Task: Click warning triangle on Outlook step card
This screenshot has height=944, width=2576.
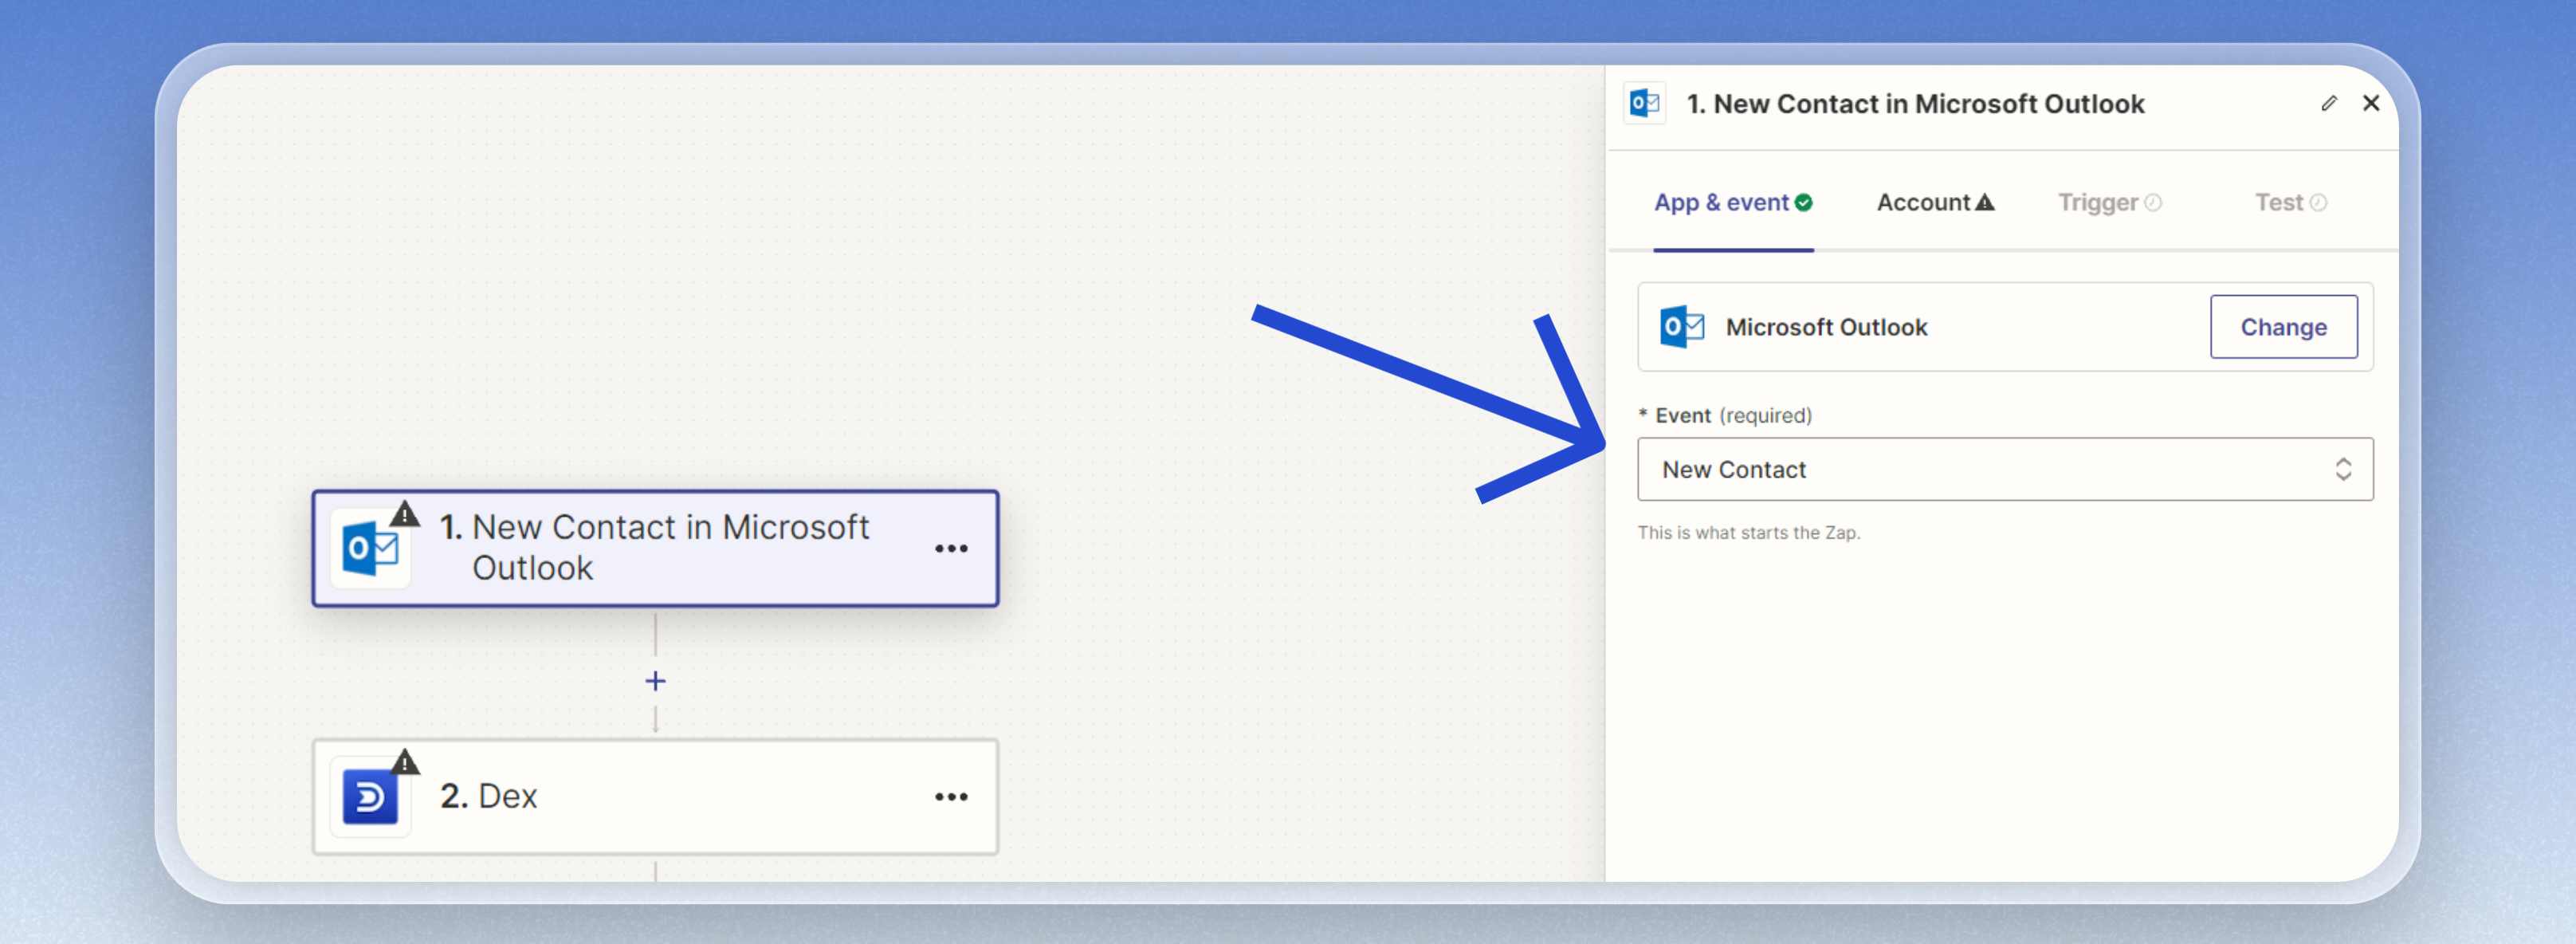Action: (x=404, y=514)
